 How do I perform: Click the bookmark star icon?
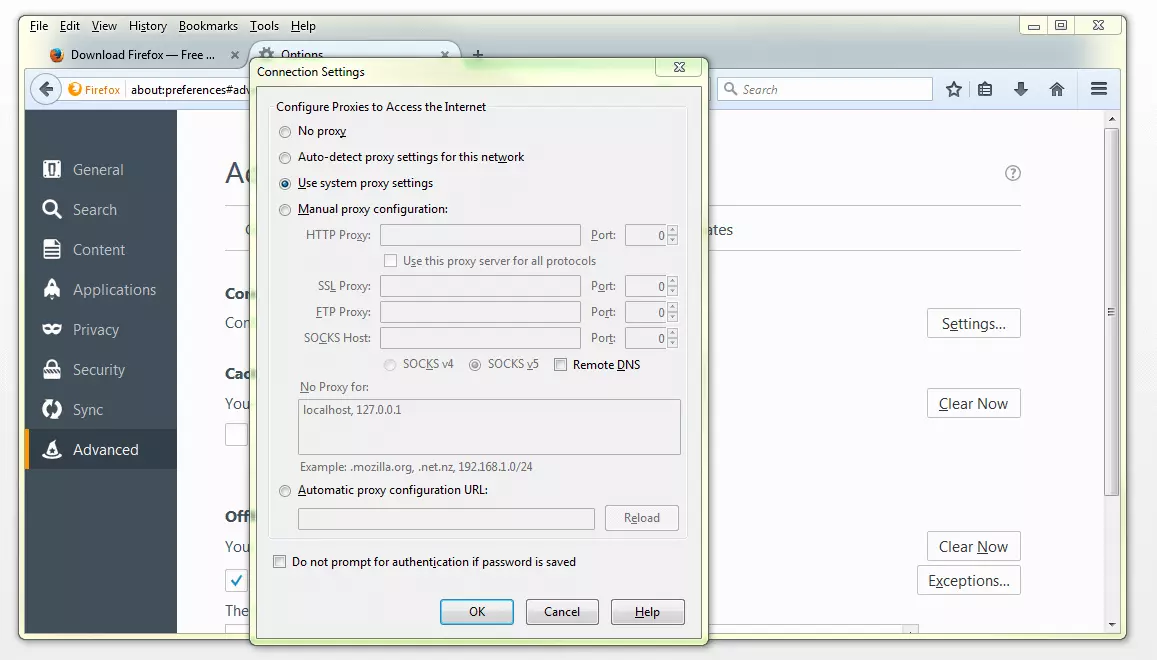pos(953,89)
